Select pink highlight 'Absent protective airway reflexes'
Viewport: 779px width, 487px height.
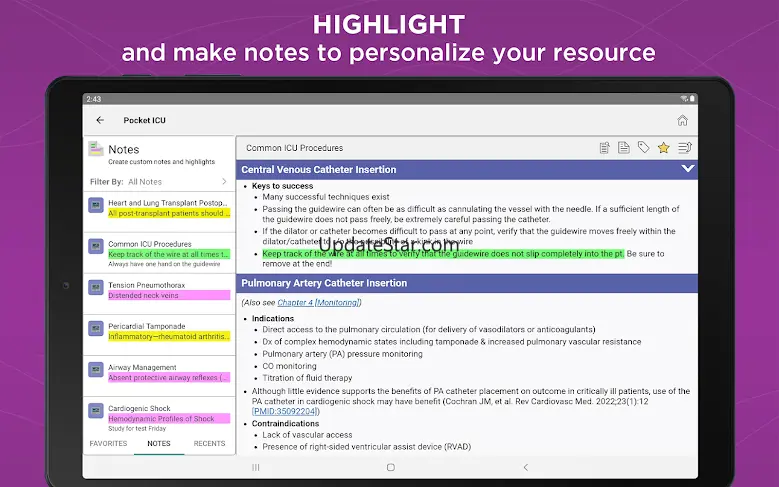click(169, 378)
